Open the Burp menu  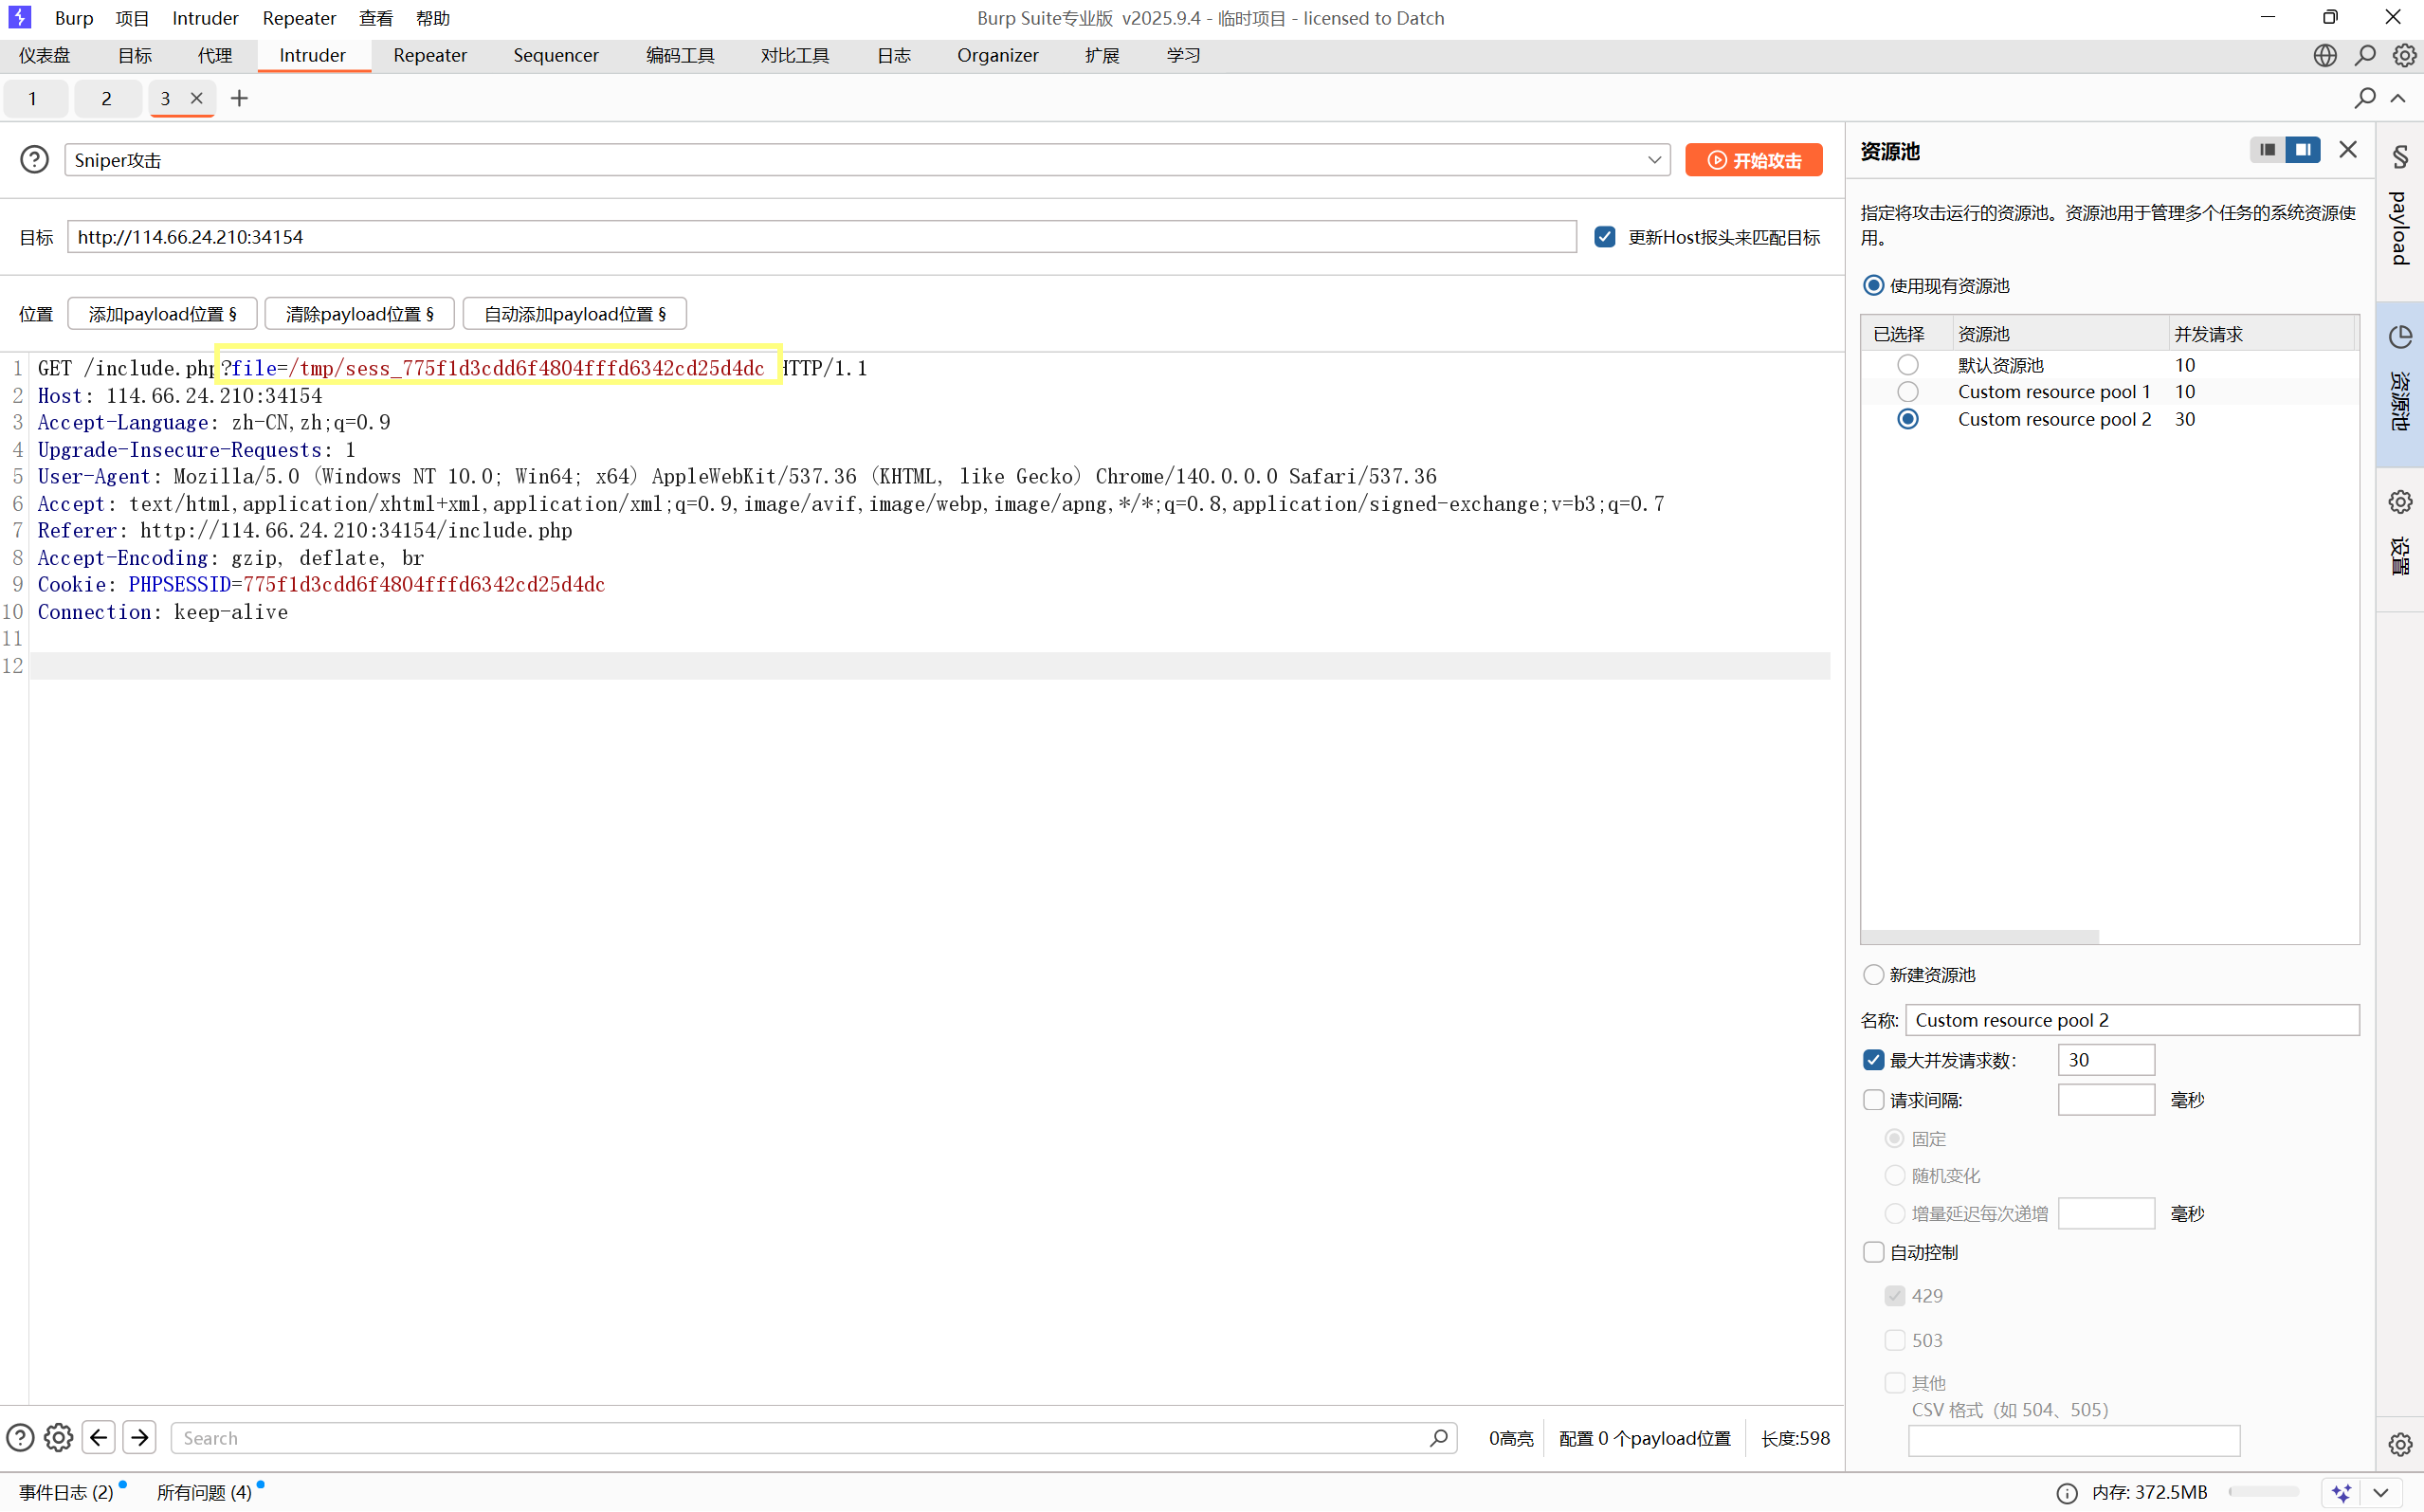pos(74,18)
